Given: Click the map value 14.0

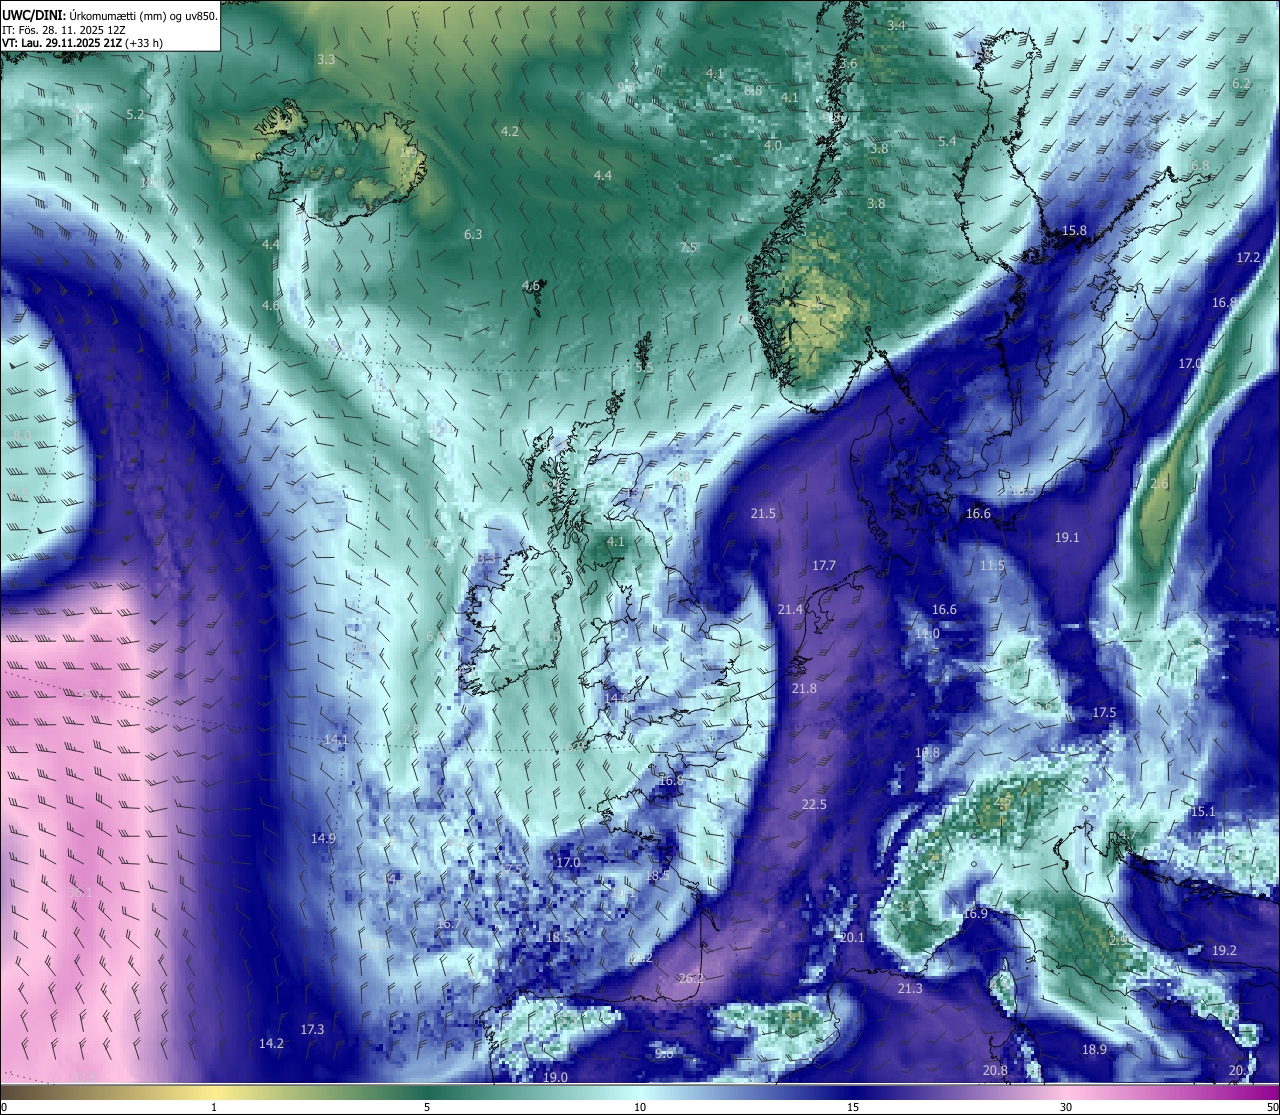Looking at the screenshot, I should [x=927, y=634].
